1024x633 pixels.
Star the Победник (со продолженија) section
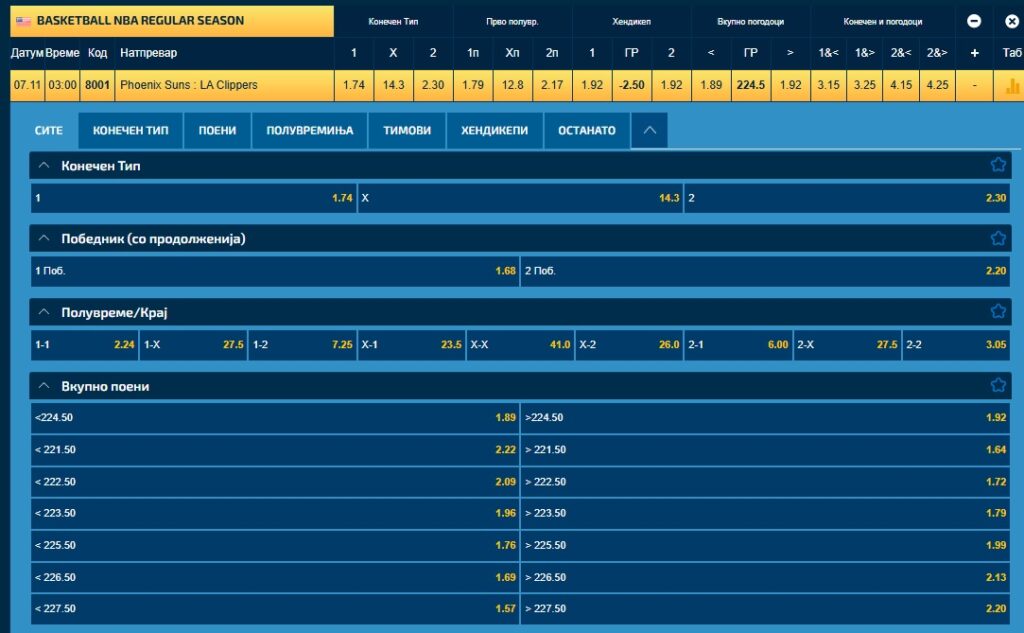[x=997, y=238]
